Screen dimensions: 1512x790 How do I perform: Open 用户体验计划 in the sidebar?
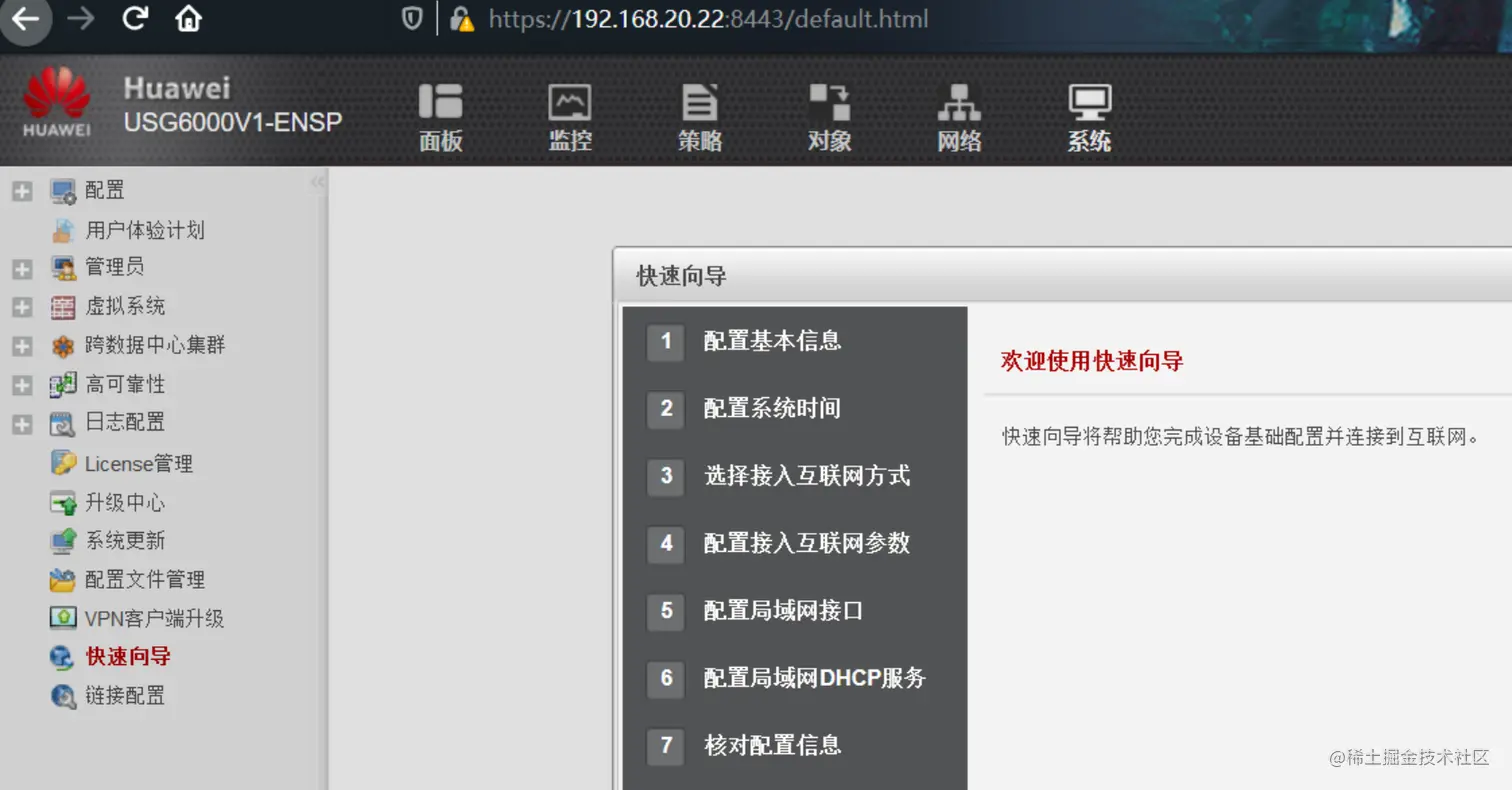tap(145, 230)
